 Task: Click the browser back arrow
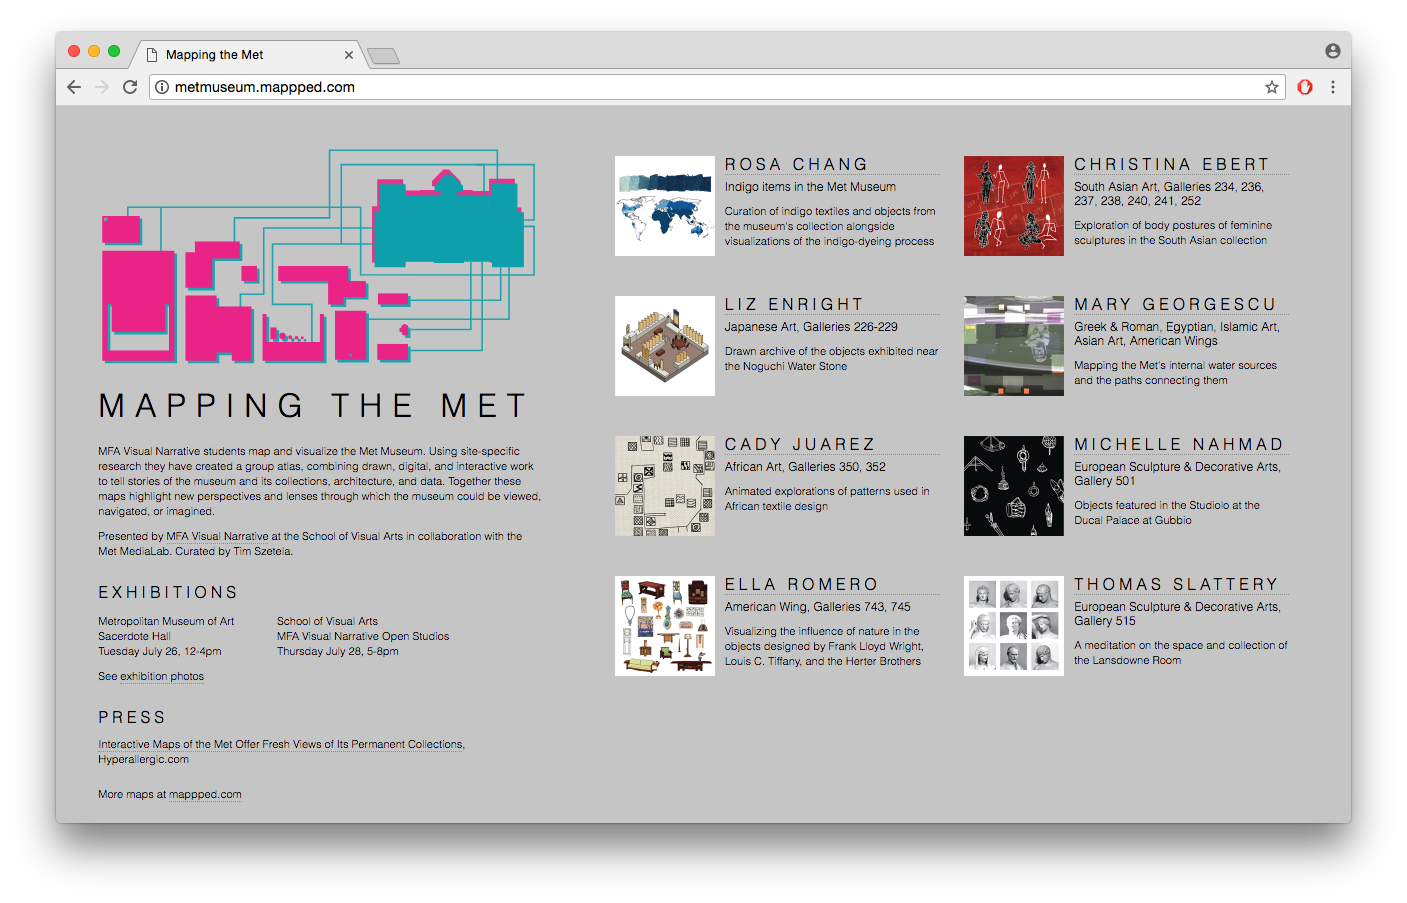pyautogui.click(x=74, y=87)
